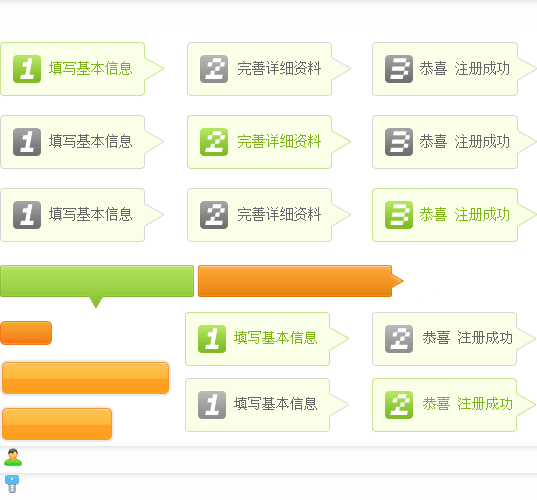Click the blue key icon at bottom left
537x500 pixels.
12,484
